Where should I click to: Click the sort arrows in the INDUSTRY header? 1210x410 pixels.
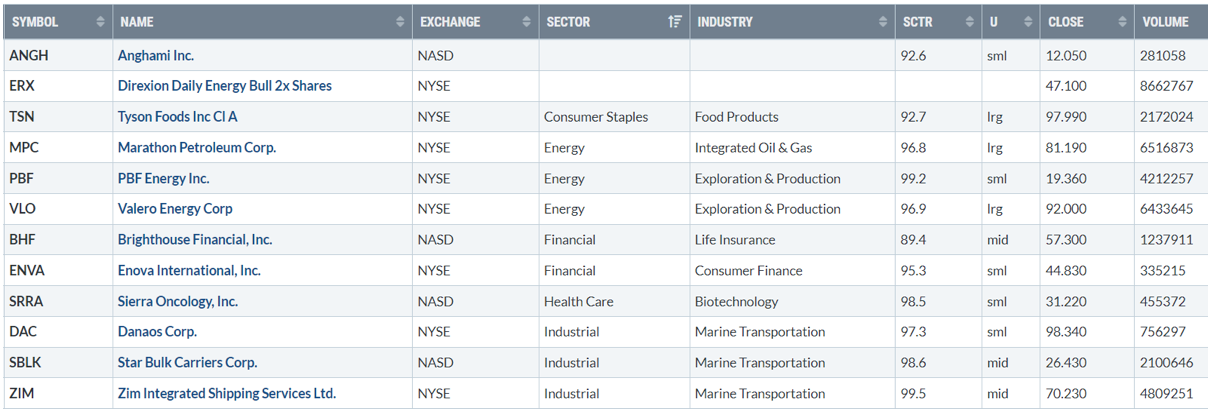883,22
